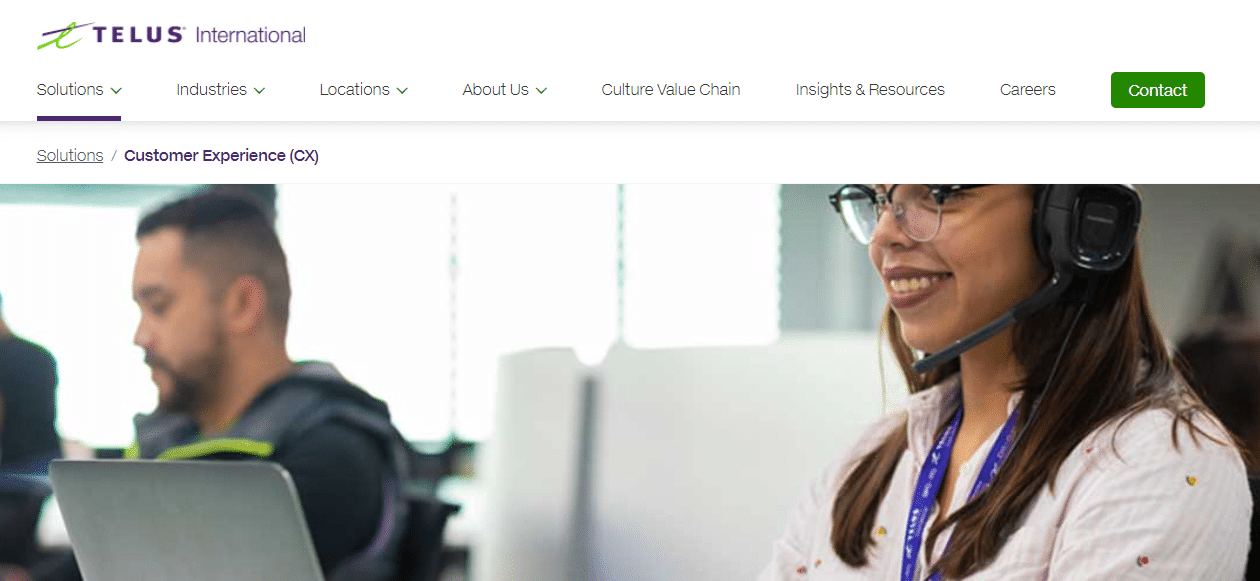Viewport: 1260px width, 581px height.
Task: Click the green Contact button
Action: point(1158,90)
